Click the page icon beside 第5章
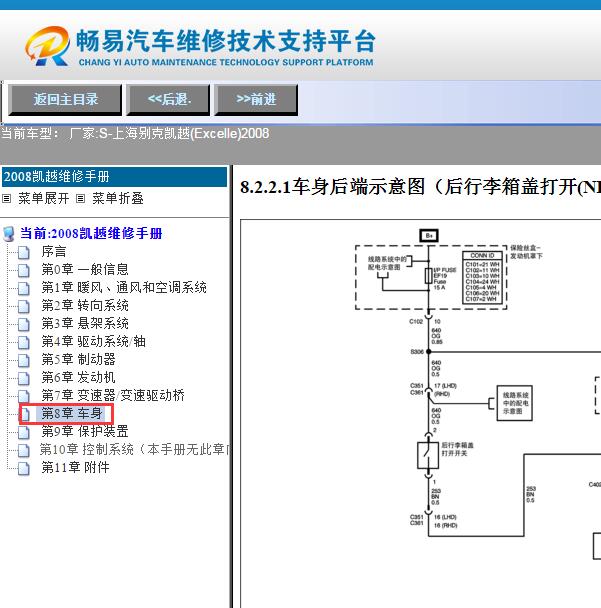The height and width of the screenshot is (608, 601). (24, 360)
